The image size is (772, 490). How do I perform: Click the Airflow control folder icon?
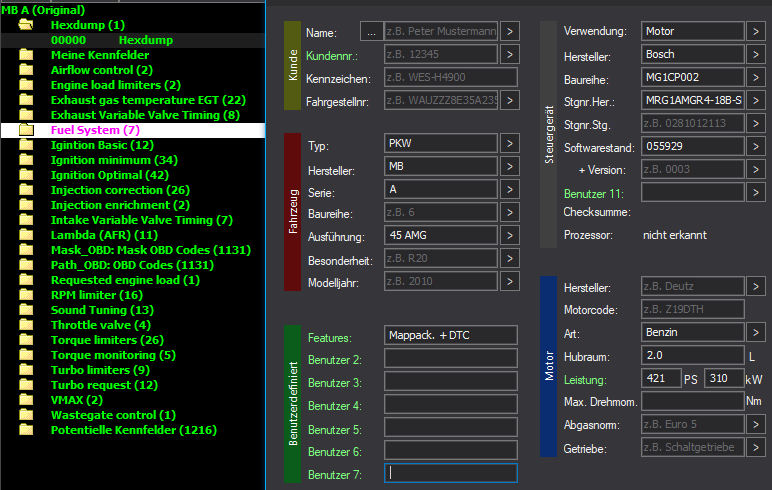coord(26,70)
